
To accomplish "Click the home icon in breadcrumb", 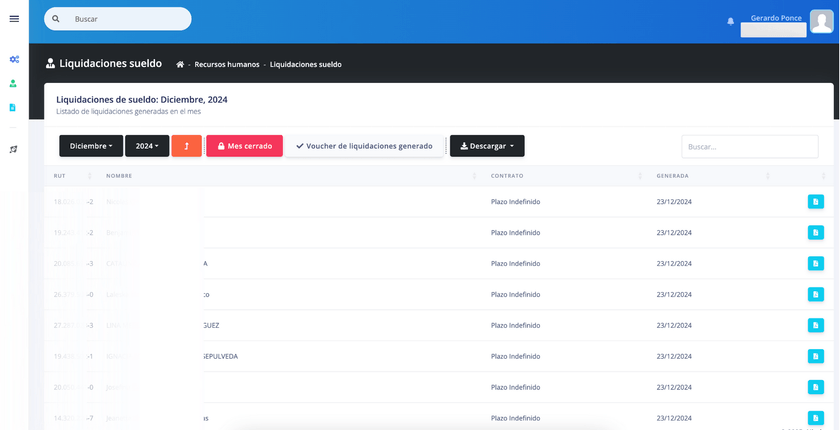I will [x=180, y=64].
